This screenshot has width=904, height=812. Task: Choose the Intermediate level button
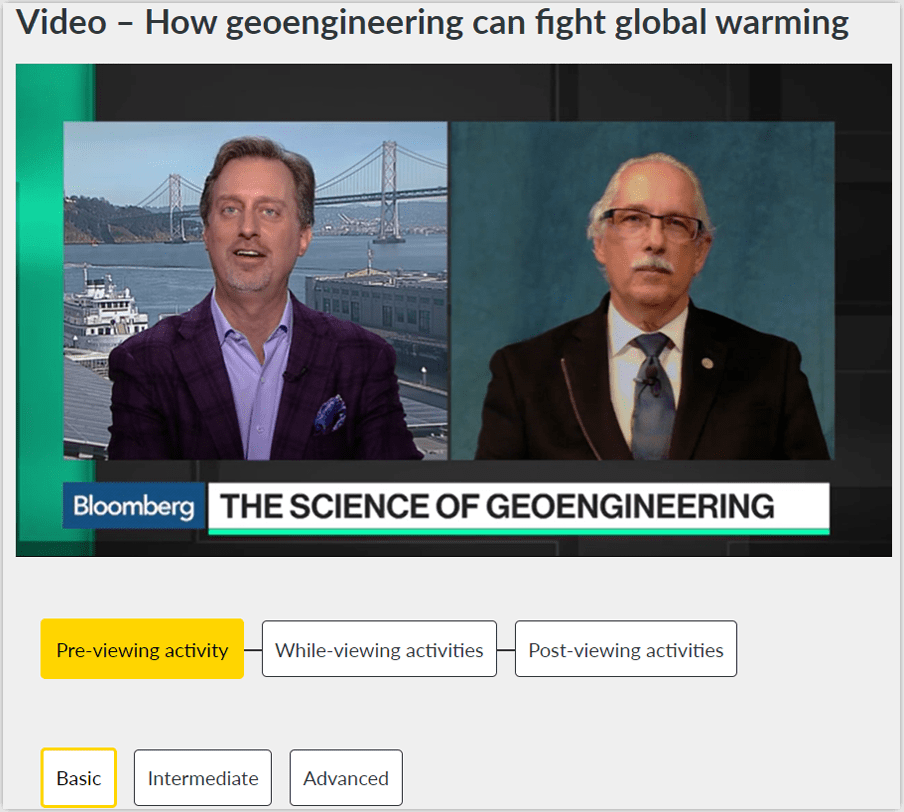click(203, 778)
